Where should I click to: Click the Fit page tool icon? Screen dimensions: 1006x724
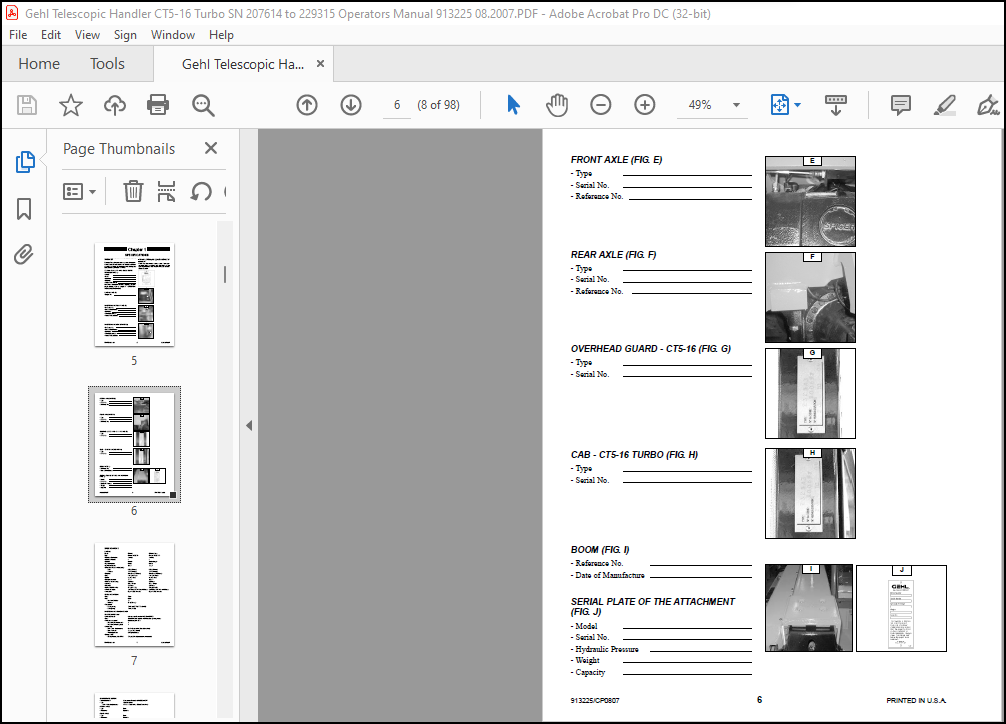pos(780,105)
